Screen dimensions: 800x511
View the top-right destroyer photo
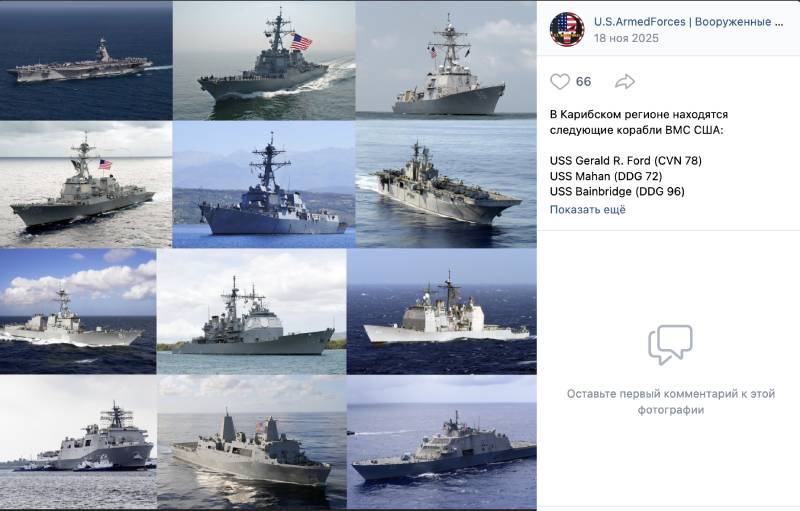click(x=446, y=60)
